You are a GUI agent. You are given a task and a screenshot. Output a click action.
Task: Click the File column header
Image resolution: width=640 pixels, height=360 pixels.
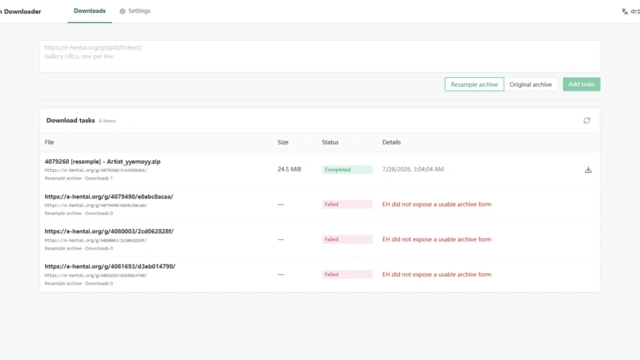tap(49, 142)
